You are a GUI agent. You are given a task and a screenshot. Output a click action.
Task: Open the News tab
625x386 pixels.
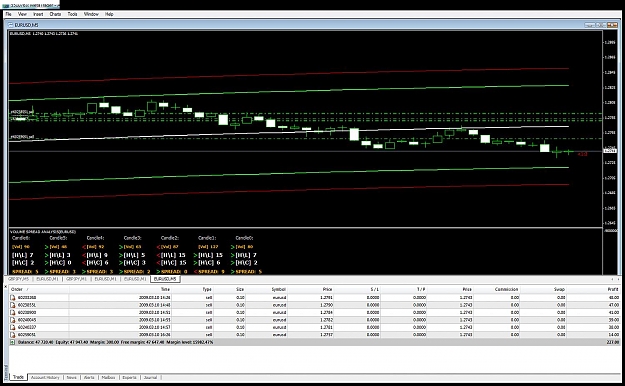coord(71,377)
